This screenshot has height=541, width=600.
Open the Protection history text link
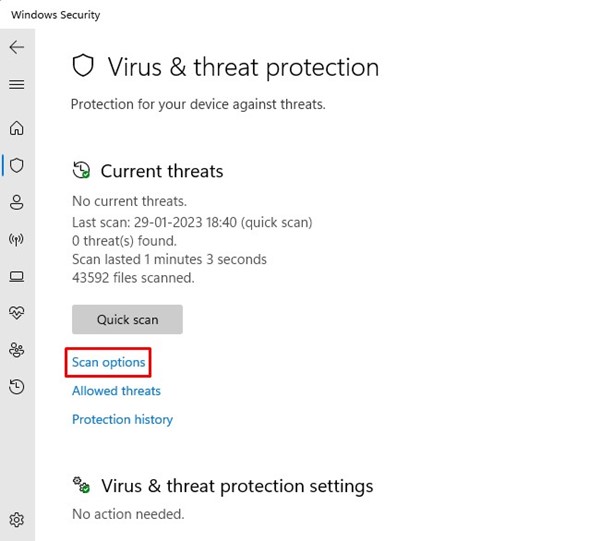tap(122, 420)
